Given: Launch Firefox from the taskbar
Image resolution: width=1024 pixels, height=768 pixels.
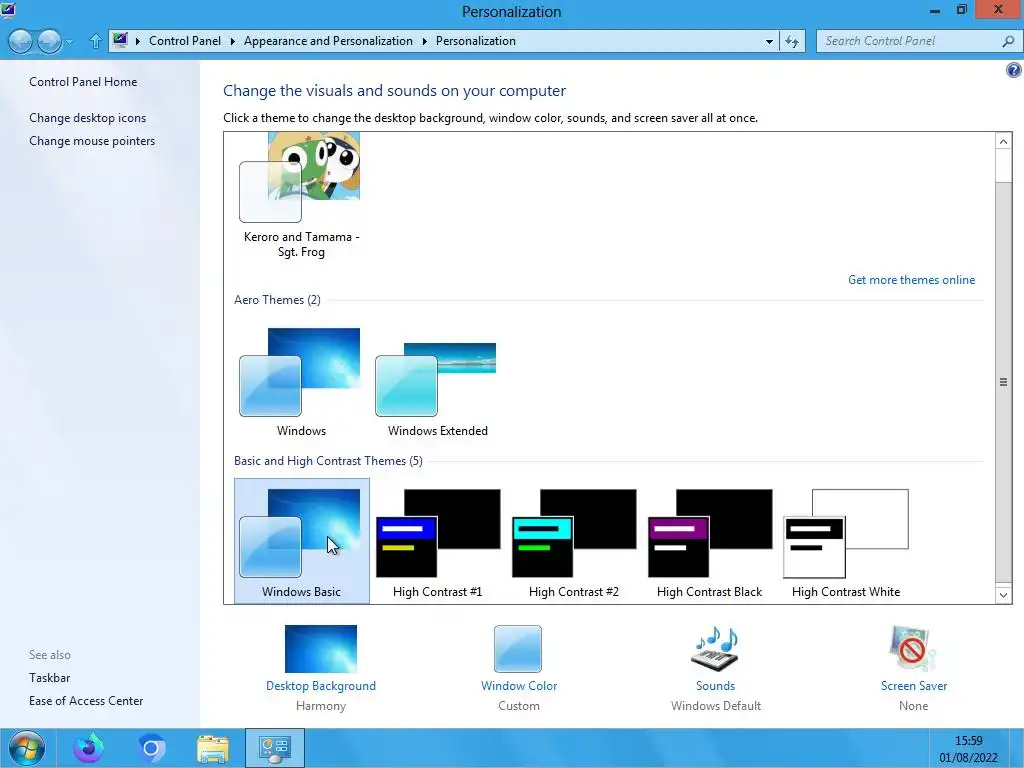Looking at the screenshot, I should pos(88,748).
